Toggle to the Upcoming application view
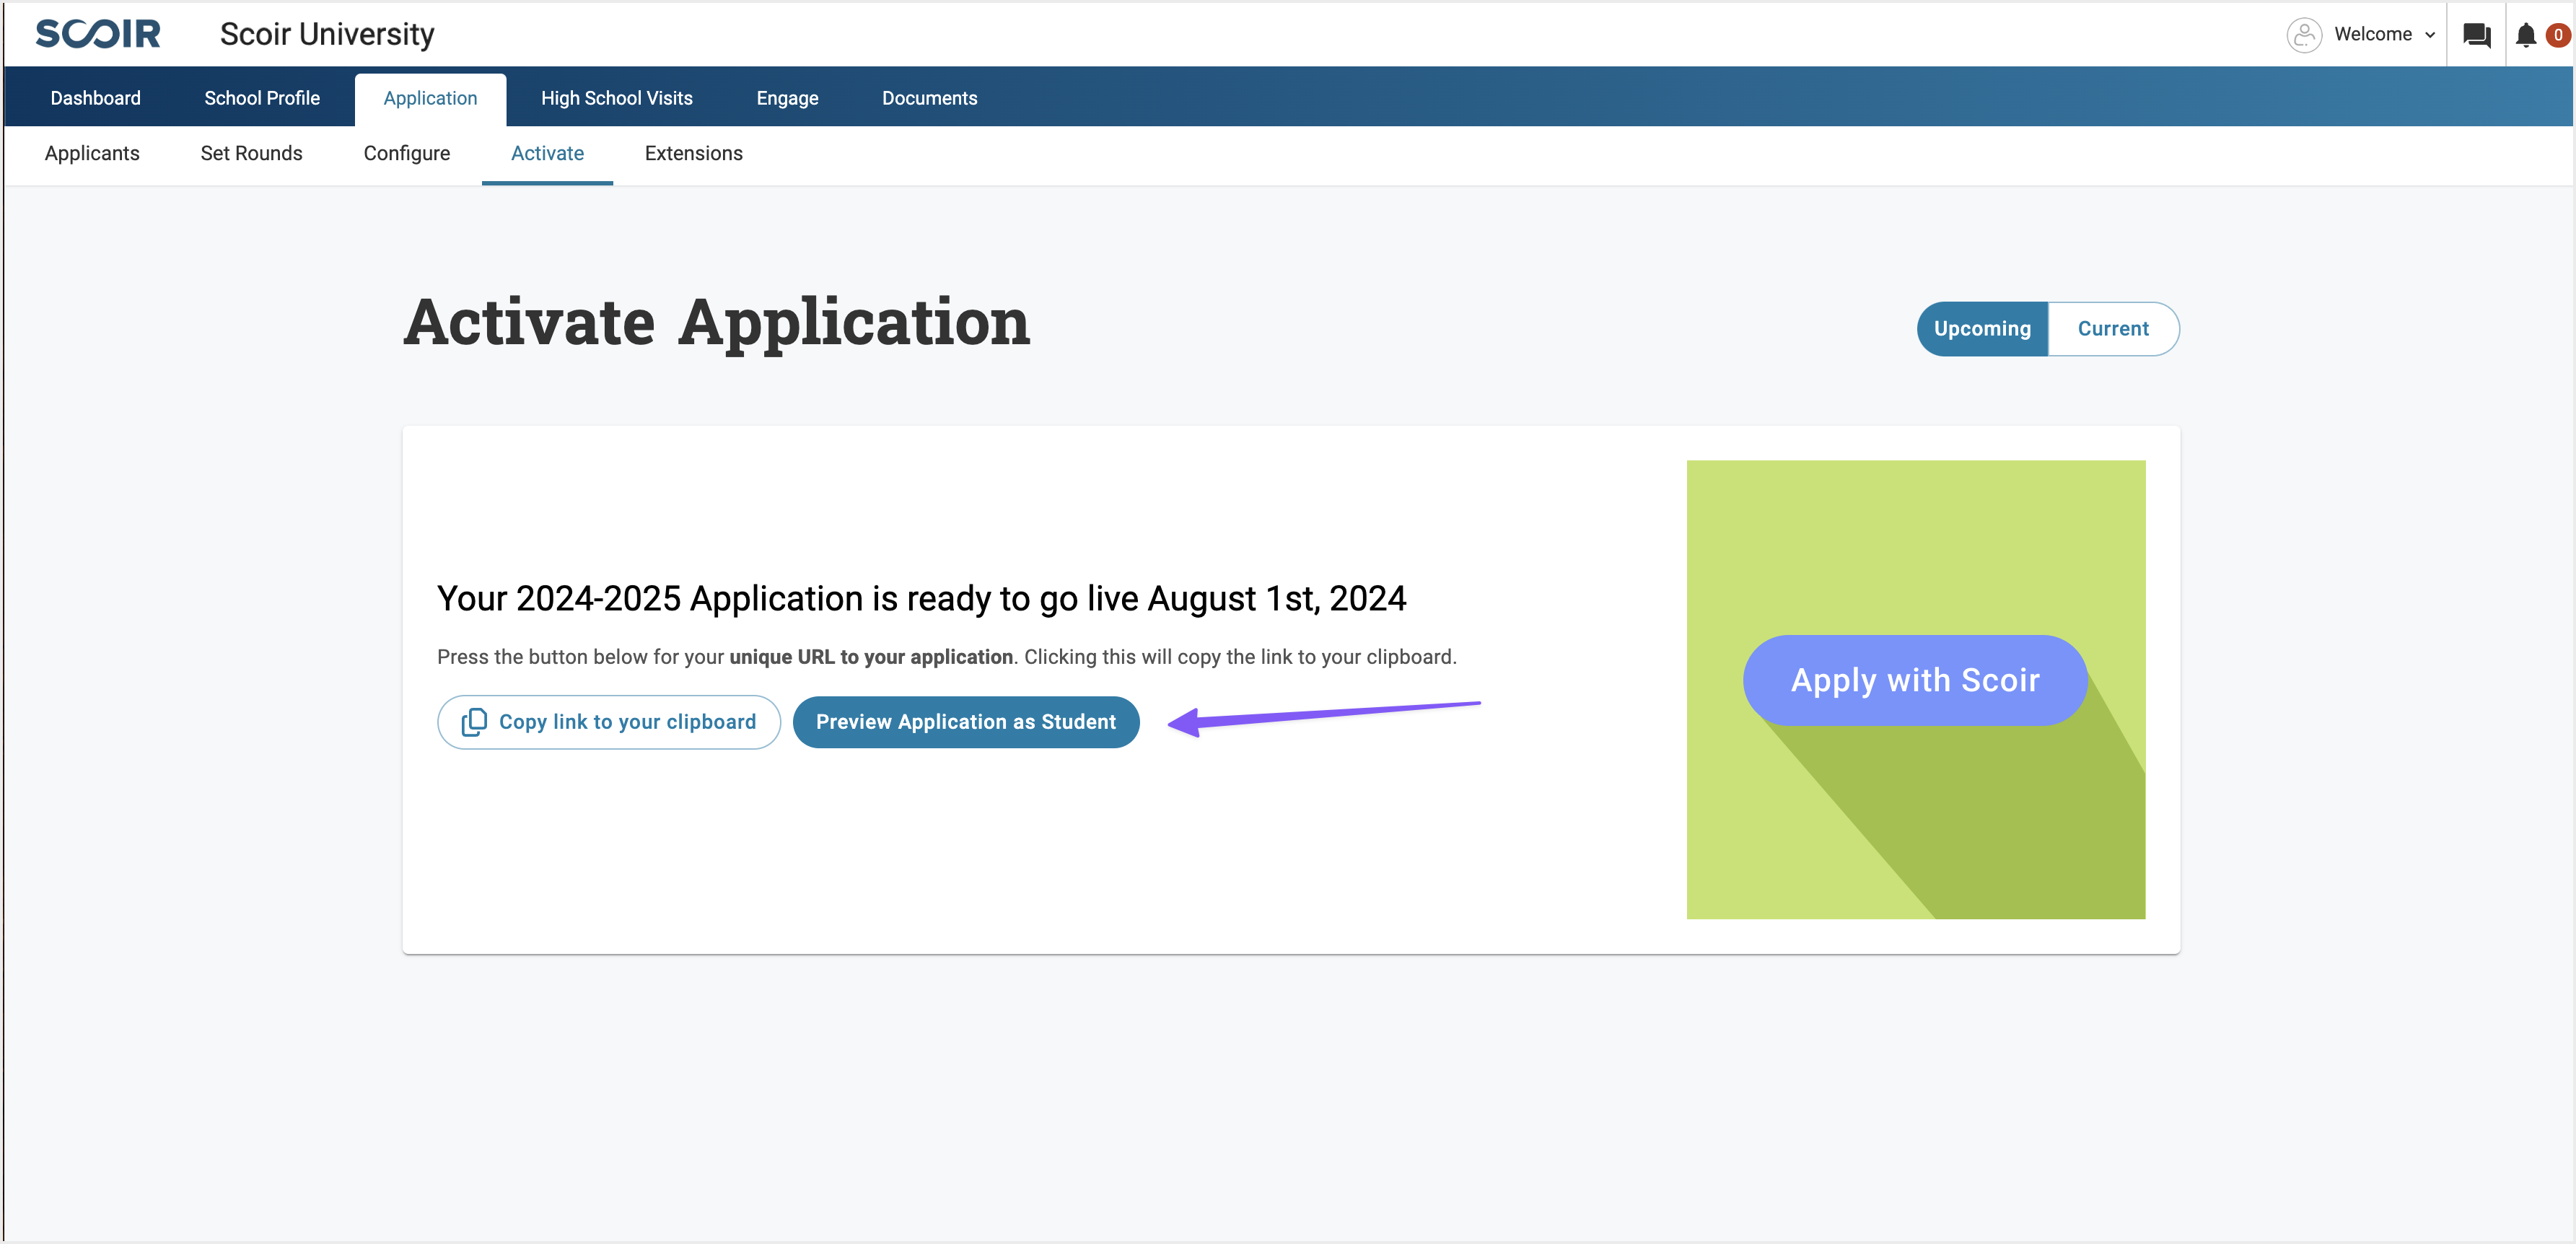 [x=1982, y=329]
